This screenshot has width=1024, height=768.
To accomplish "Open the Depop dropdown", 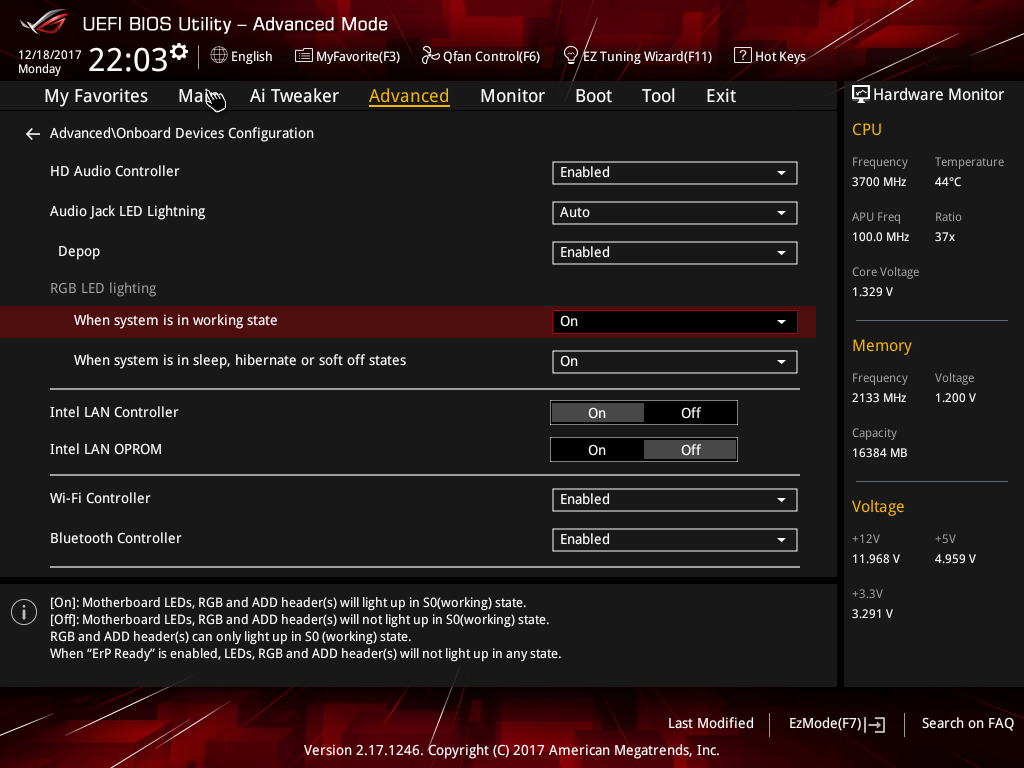I will tap(675, 253).
